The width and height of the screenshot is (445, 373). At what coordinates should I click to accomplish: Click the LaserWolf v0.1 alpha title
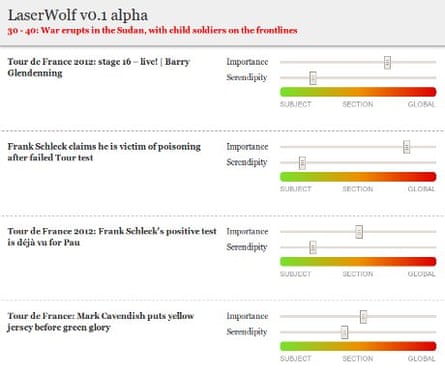pyautogui.click(x=78, y=15)
